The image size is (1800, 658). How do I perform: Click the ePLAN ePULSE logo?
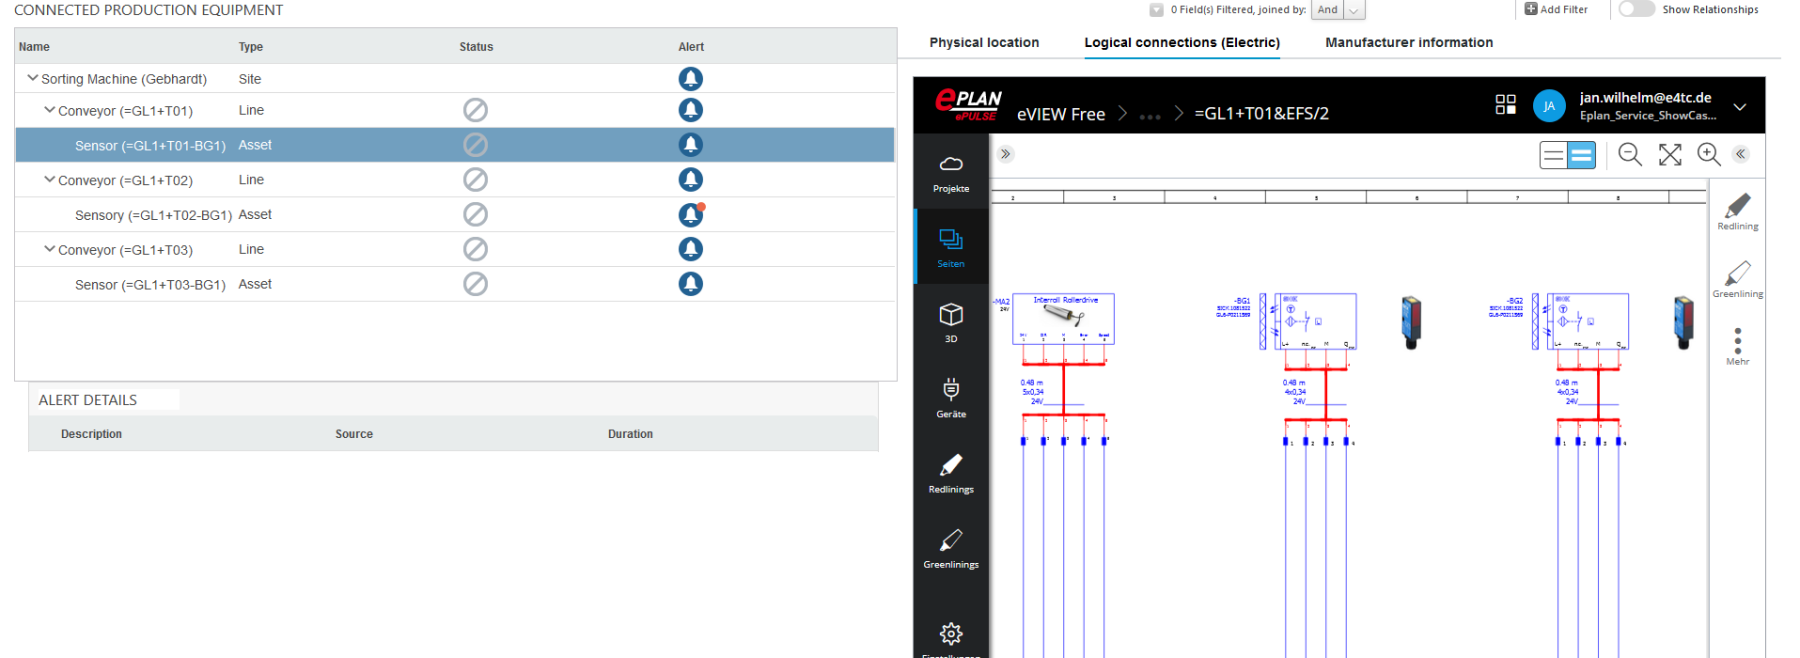coord(968,105)
